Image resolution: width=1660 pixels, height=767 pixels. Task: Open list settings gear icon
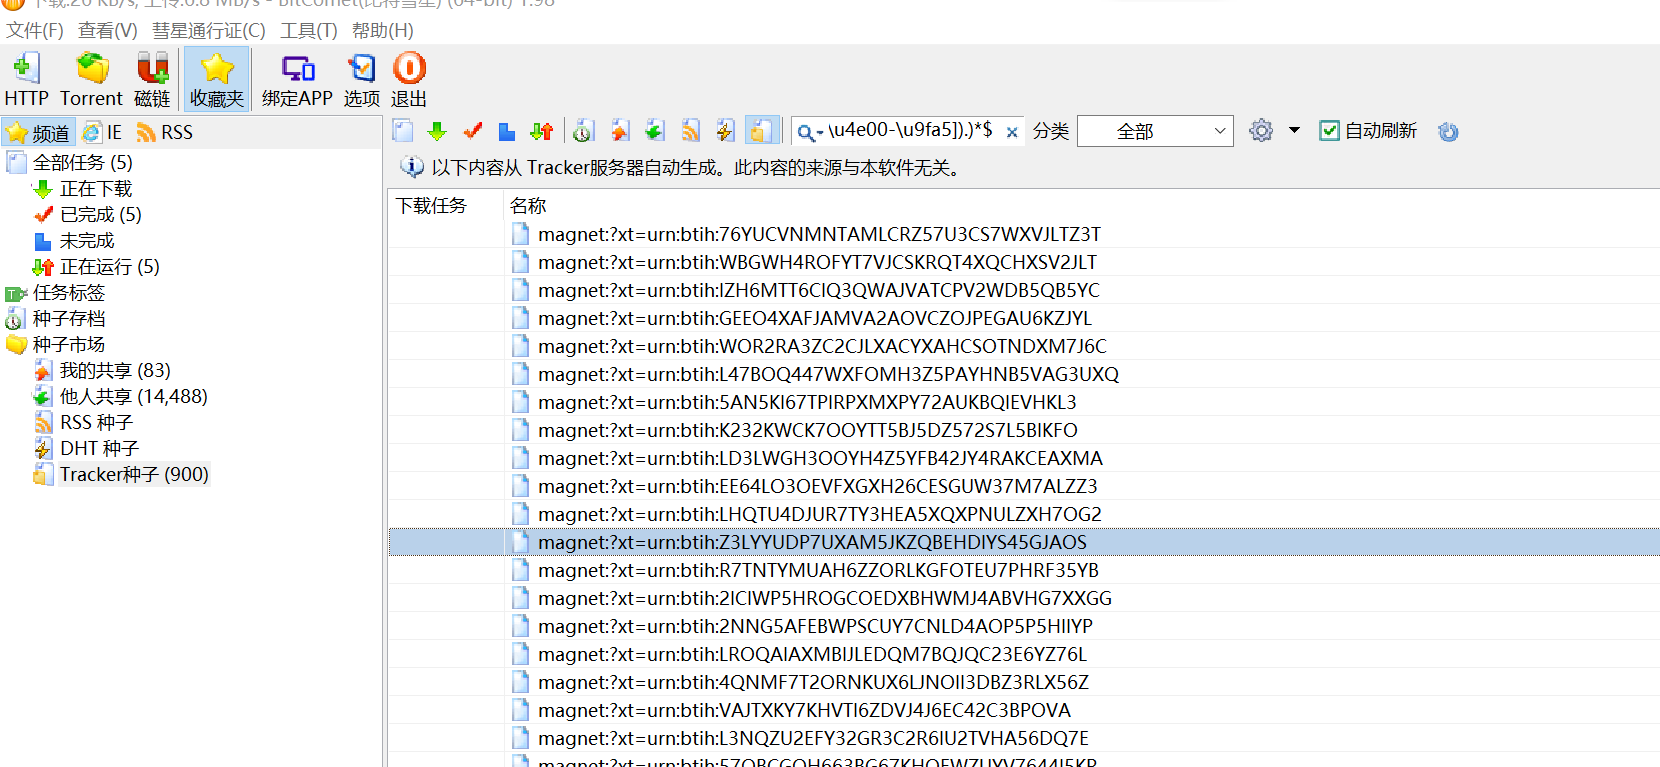pos(1261,131)
